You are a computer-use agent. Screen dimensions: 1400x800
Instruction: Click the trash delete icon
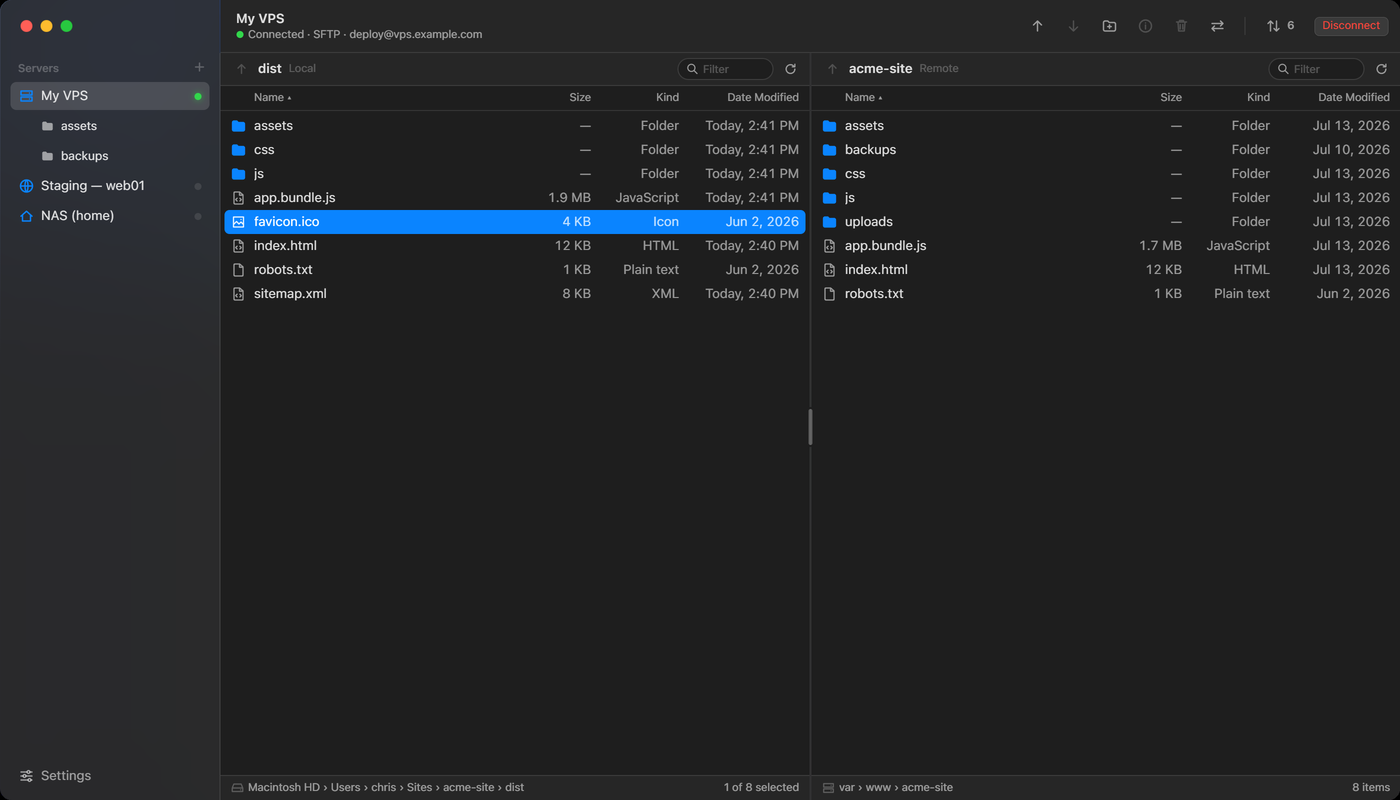pos(1181,26)
